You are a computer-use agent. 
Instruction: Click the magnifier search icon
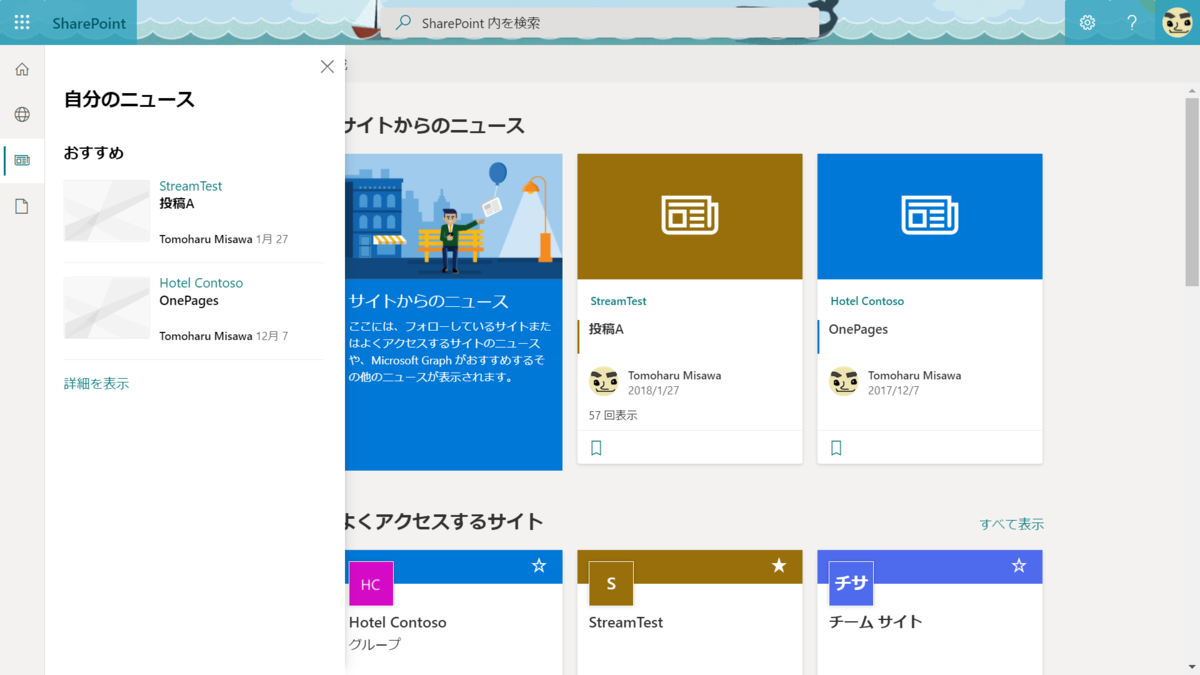pyautogui.click(x=403, y=22)
